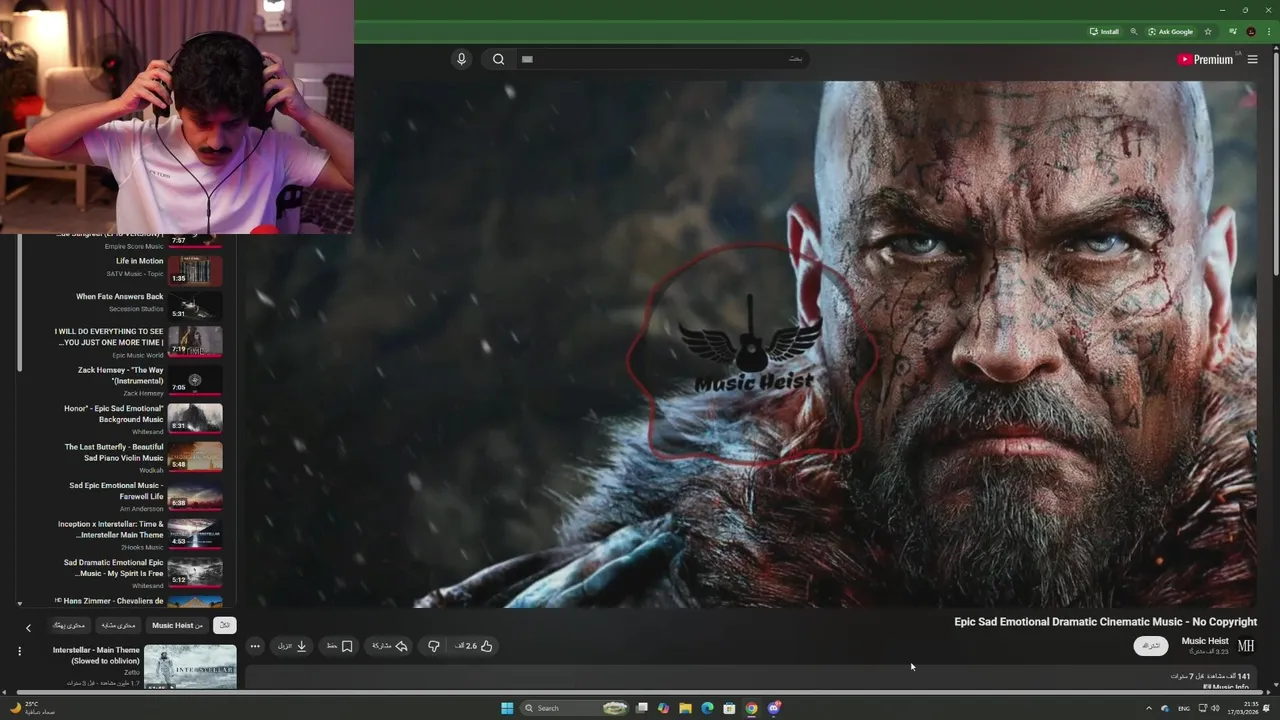Click the zoom magnifier icon in address bar
This screenshot has width=1280, height=720.
pyautogui.click(x=1133, y=32)
